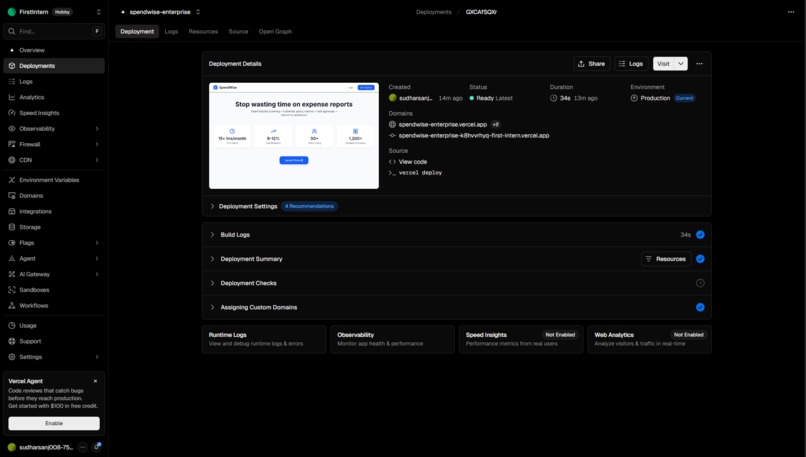
Task: Click the Resources button in Deployment Summary
Action: pyautogui.click(x=666, y=259)
